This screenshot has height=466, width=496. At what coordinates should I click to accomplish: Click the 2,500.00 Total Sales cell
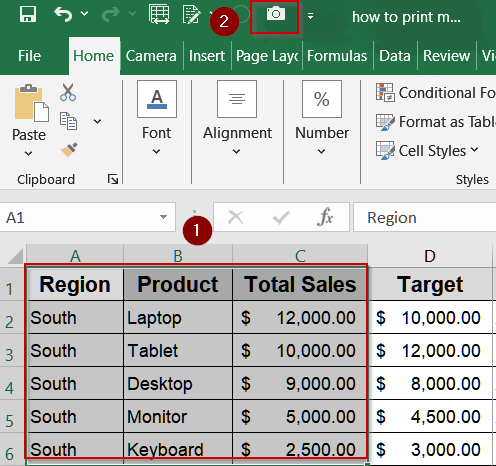coord(300,449)
